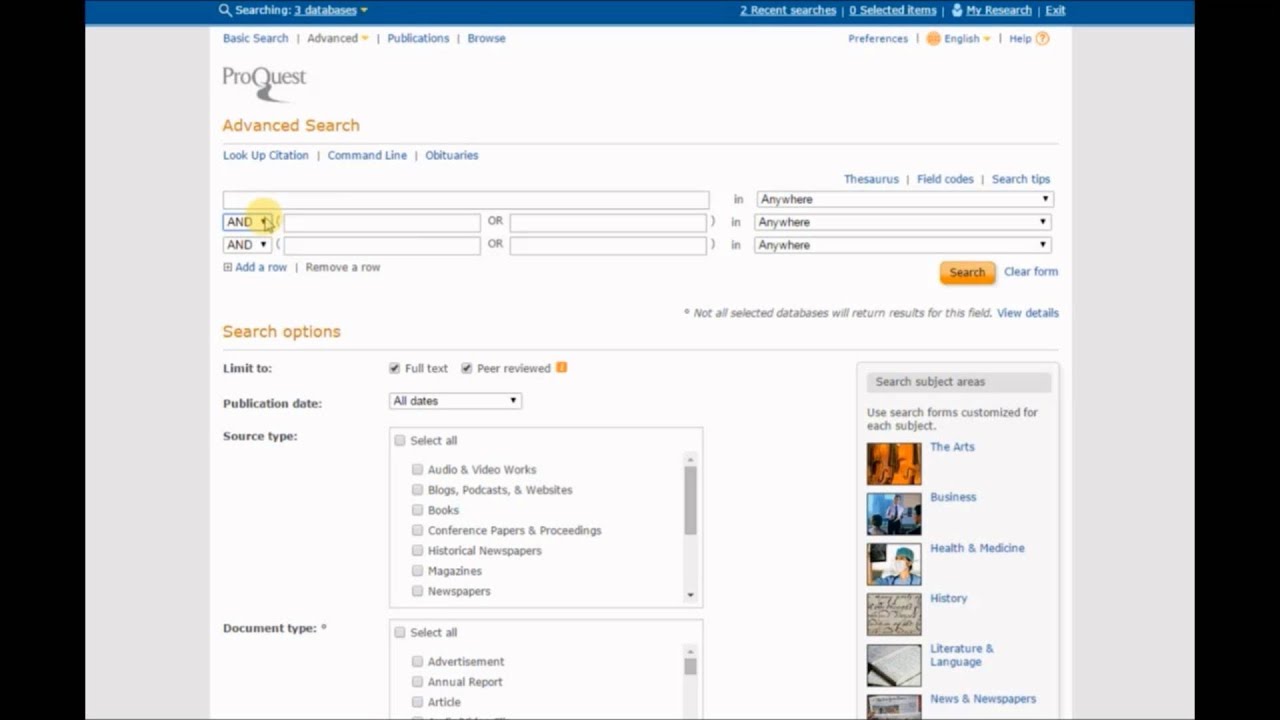The image size is (1280, 720).
Task: Check Conference Papers & Proceedings
Action: pos(417,530)
